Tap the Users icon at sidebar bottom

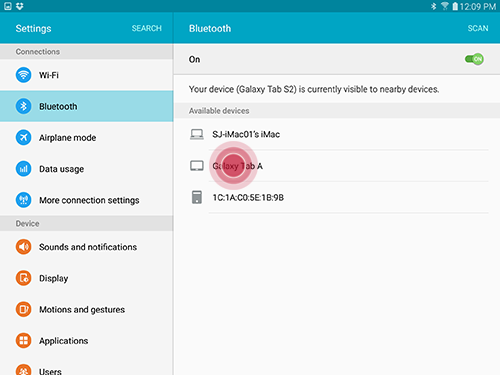23,369
